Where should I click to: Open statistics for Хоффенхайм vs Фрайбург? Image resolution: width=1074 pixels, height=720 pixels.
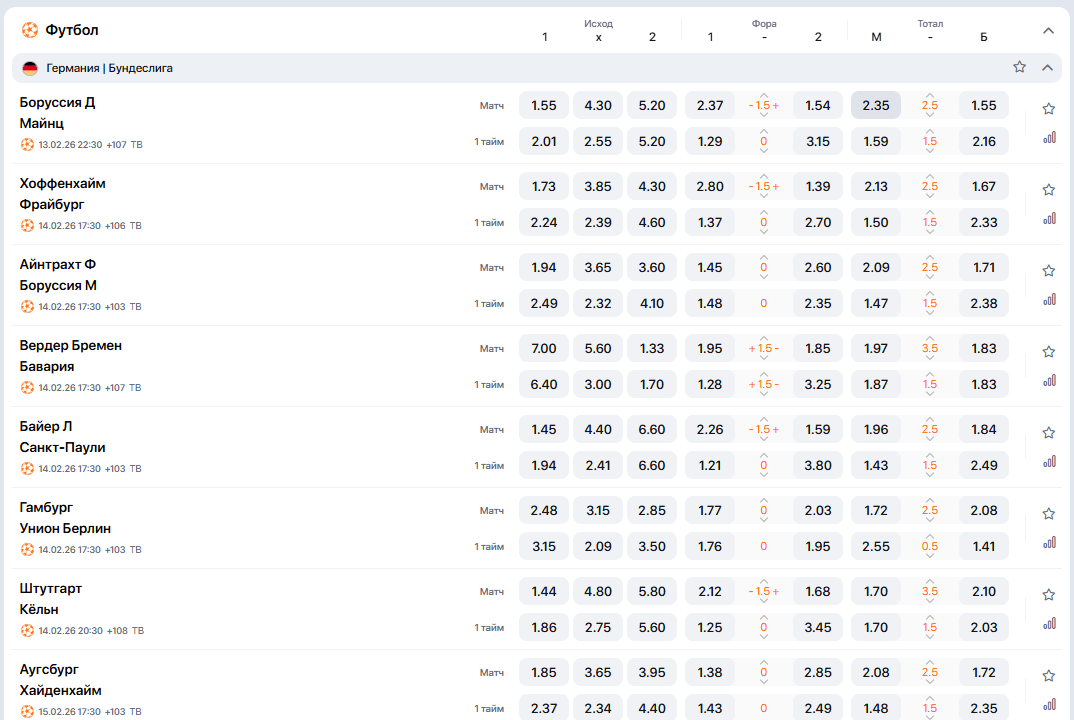click(x=1048, y=219)
